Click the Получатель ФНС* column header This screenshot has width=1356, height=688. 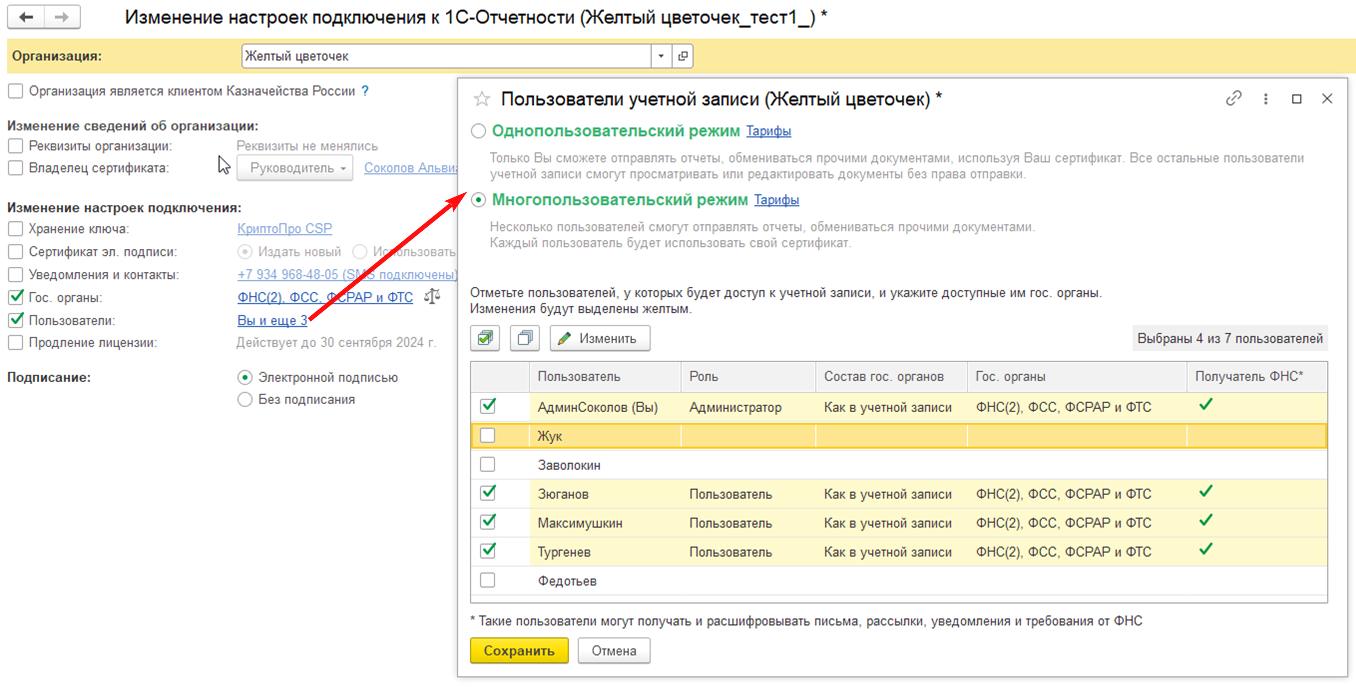[x=1257, y=377]
